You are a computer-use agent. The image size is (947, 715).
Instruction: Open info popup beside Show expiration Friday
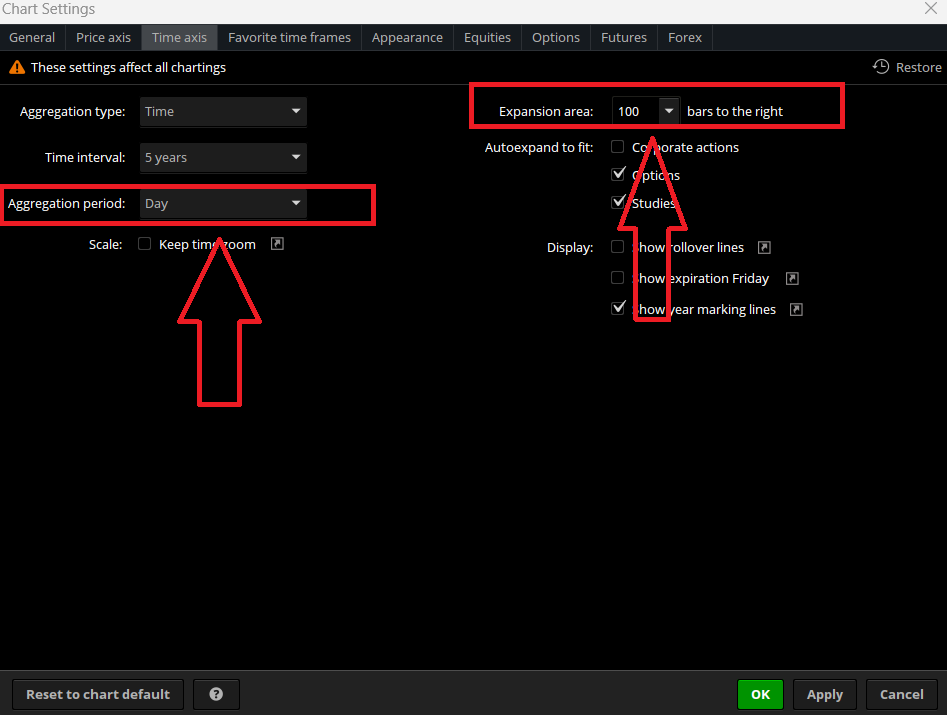[x=791, y=278]
